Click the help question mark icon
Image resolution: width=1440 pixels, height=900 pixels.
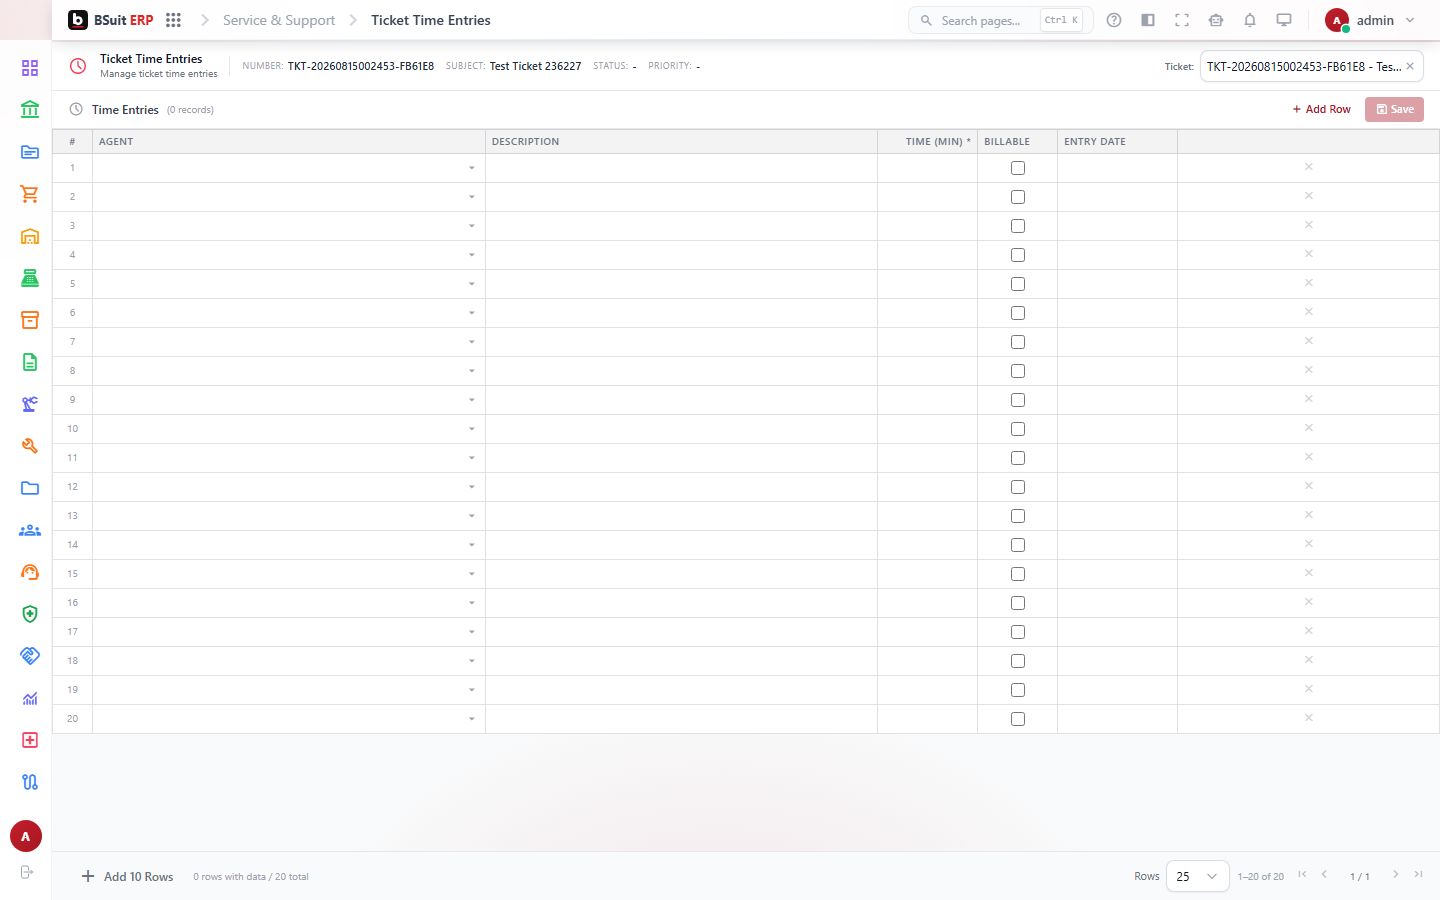pos(1114,20)
